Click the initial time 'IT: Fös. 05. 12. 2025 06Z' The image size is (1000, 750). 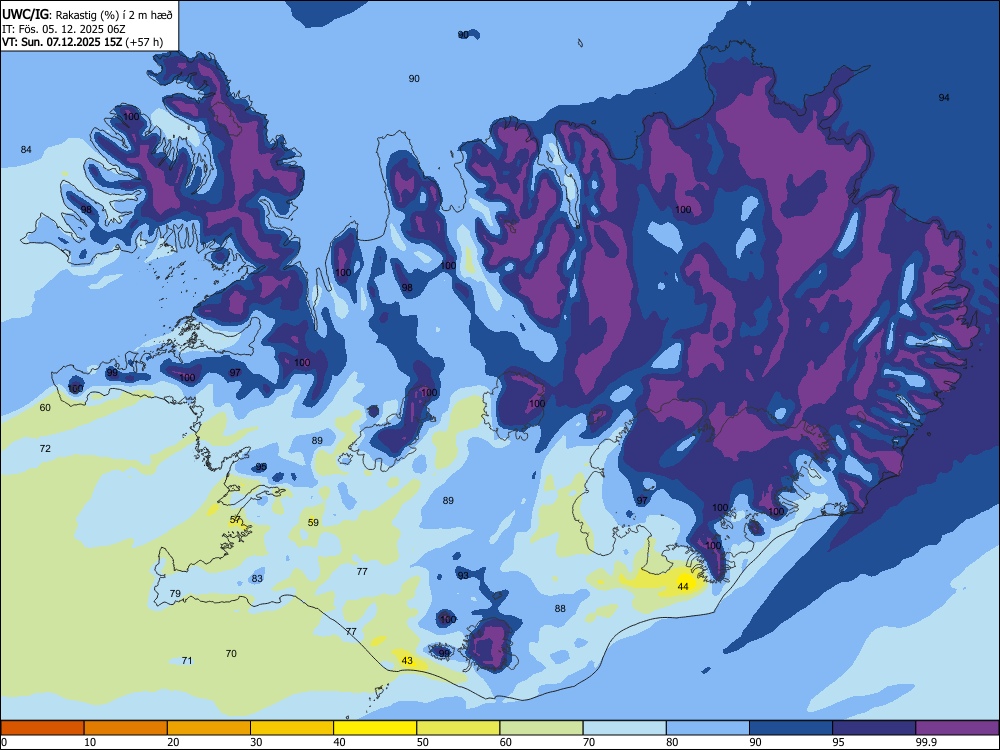[x=64, y=29]
